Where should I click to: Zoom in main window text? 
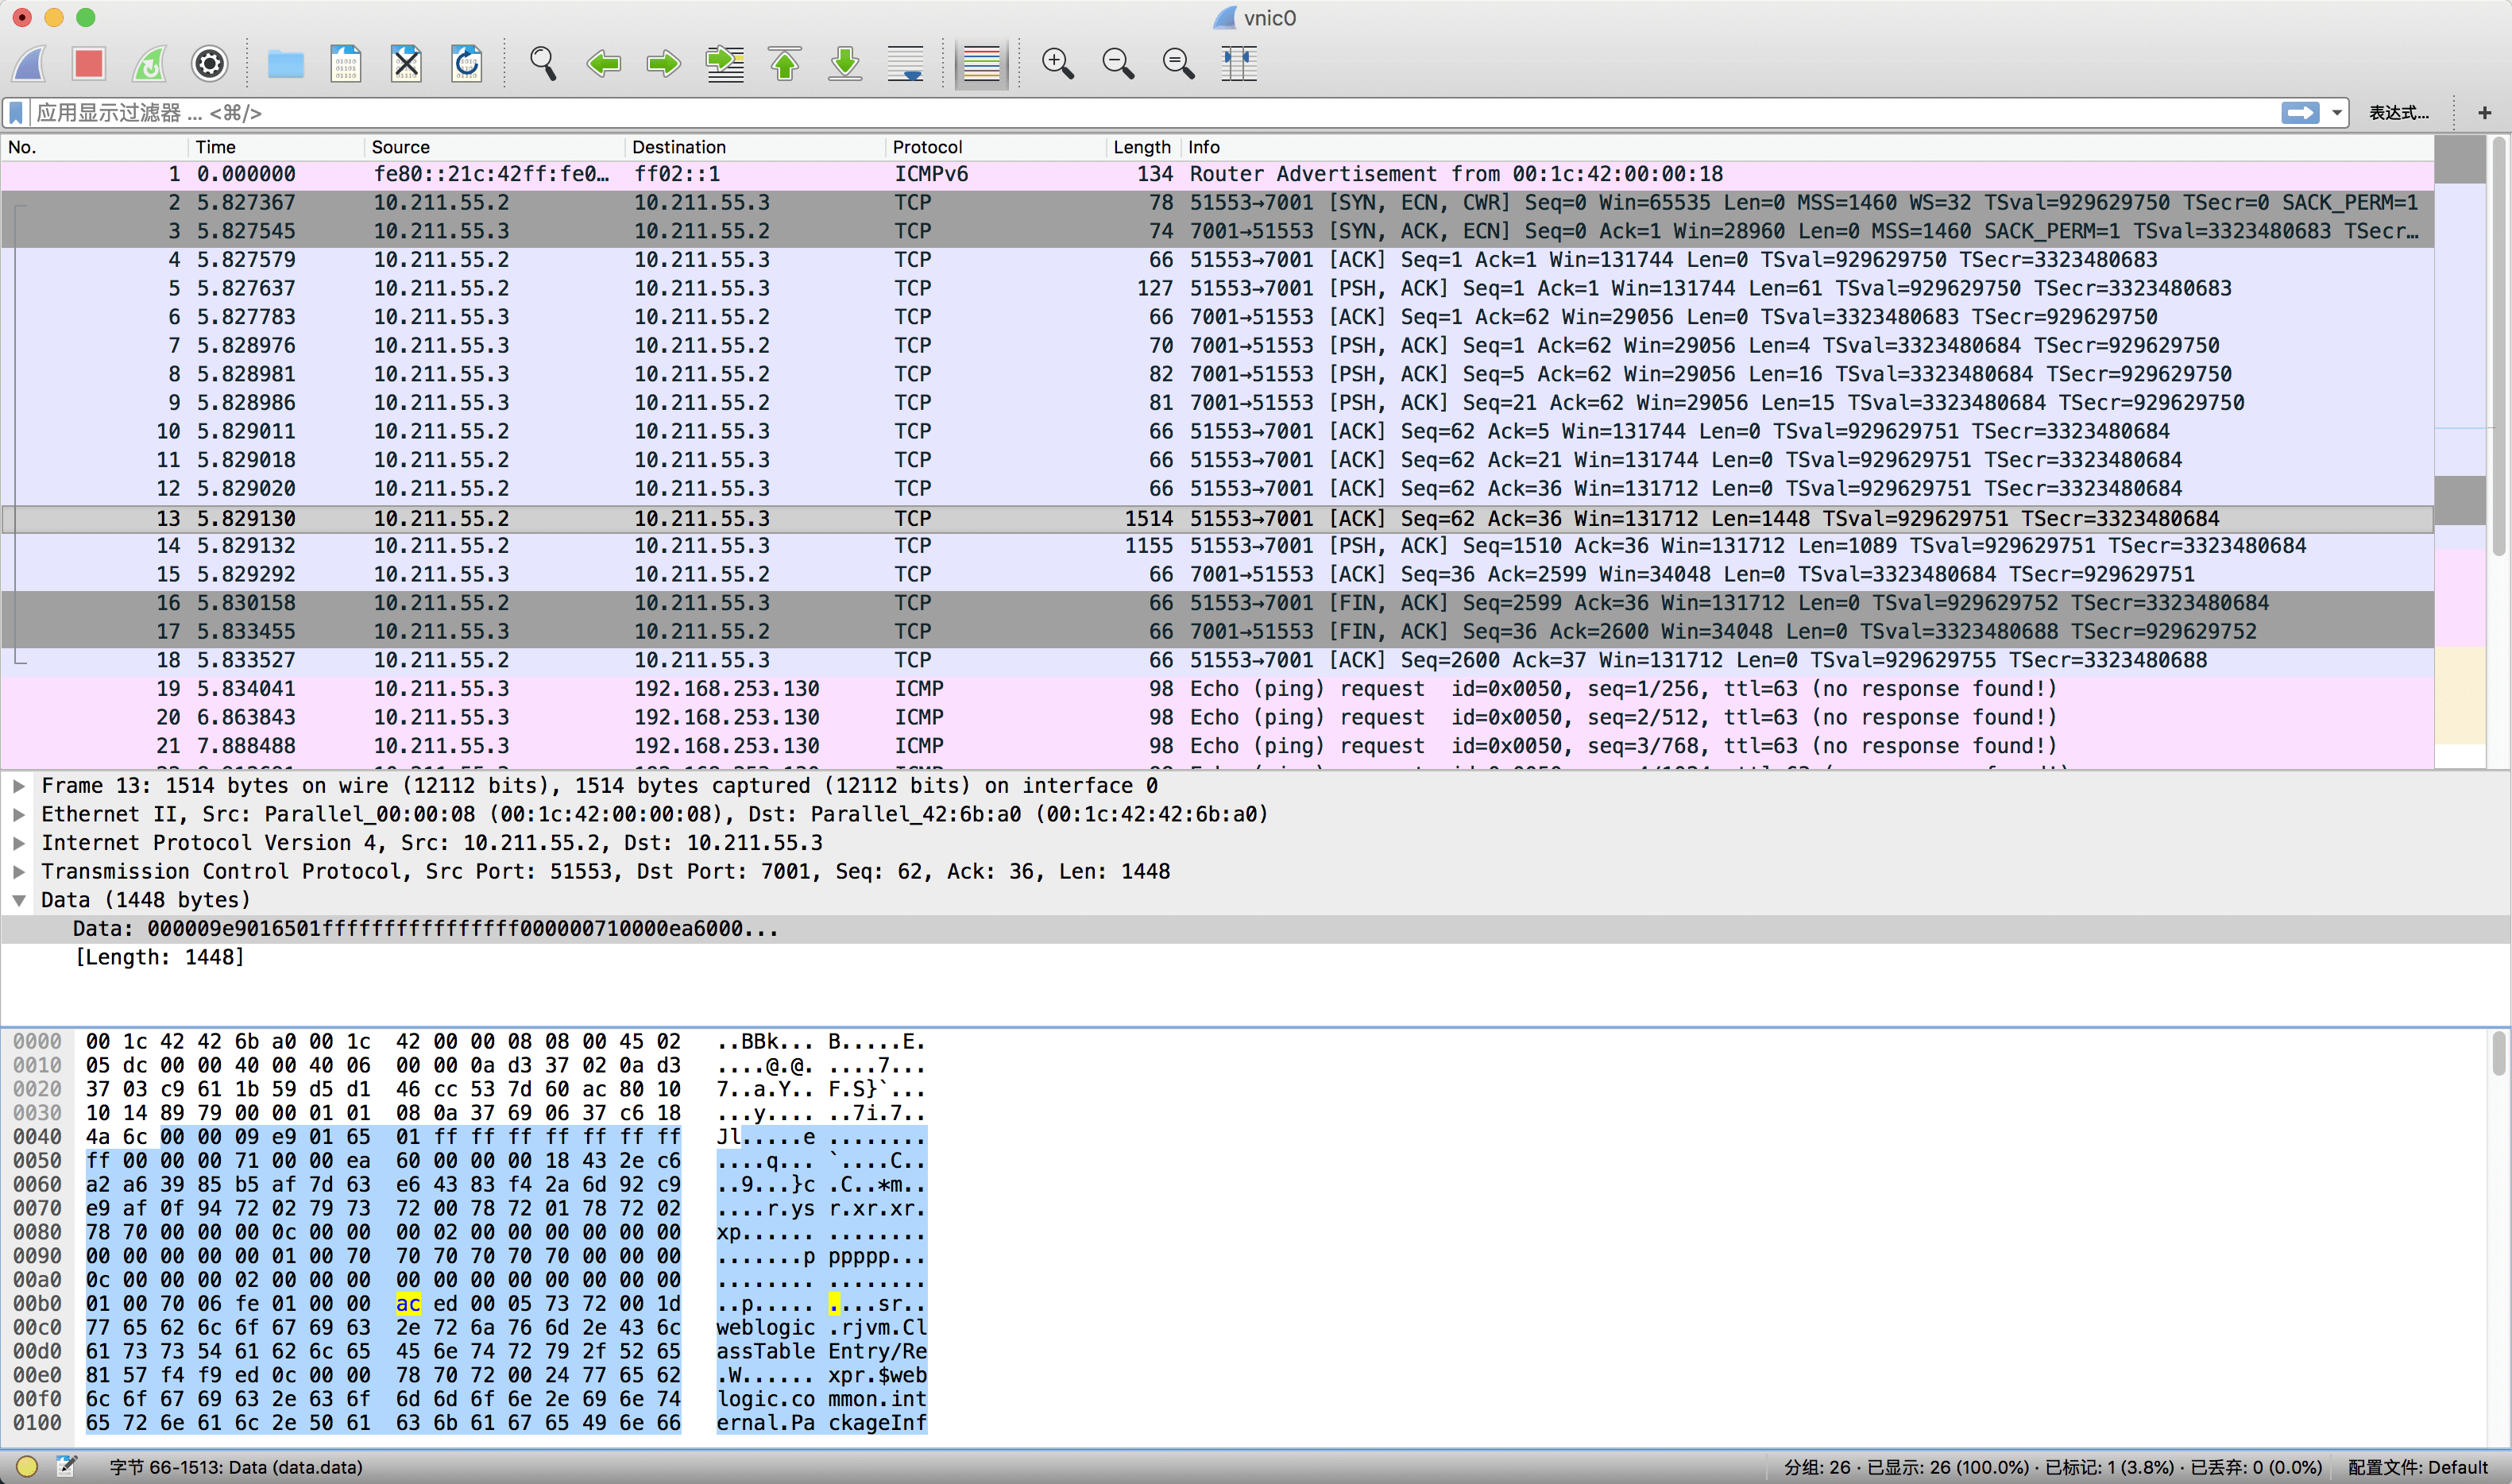[x=1058, y=64]
